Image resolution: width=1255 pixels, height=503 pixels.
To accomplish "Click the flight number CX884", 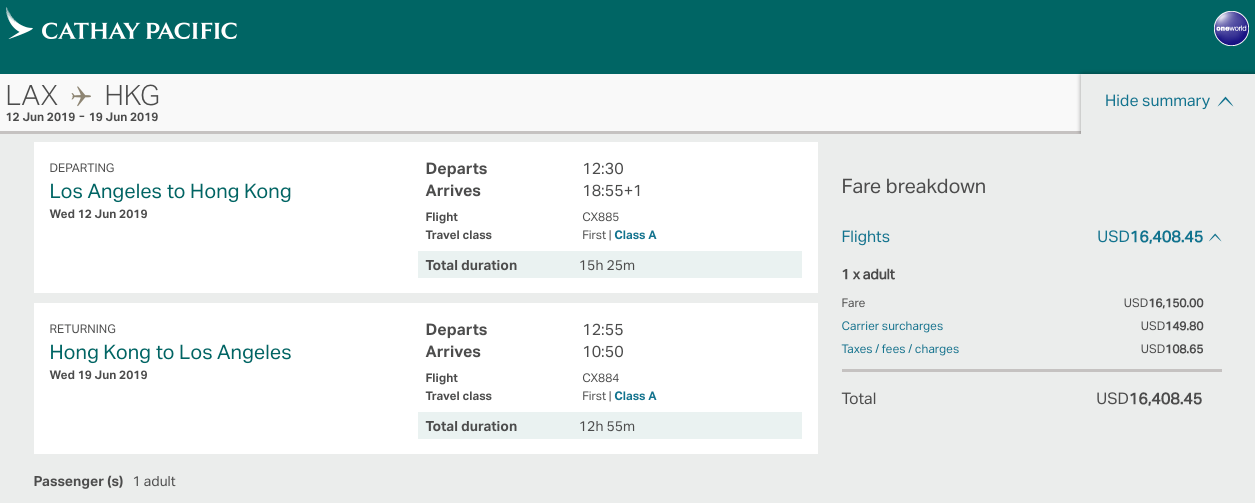I will [600, 378].
